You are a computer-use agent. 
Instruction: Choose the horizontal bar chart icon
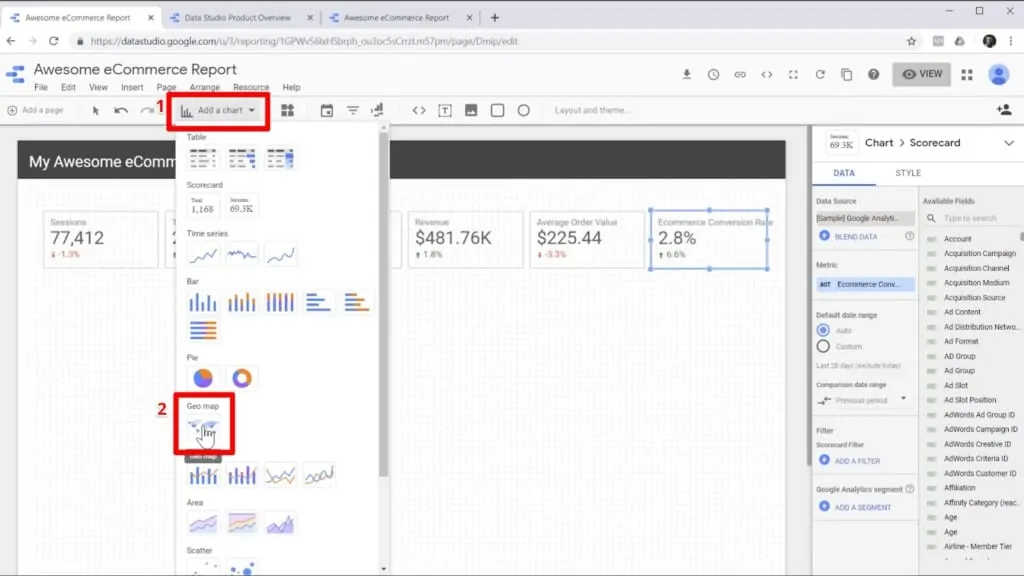coord(318,302)
